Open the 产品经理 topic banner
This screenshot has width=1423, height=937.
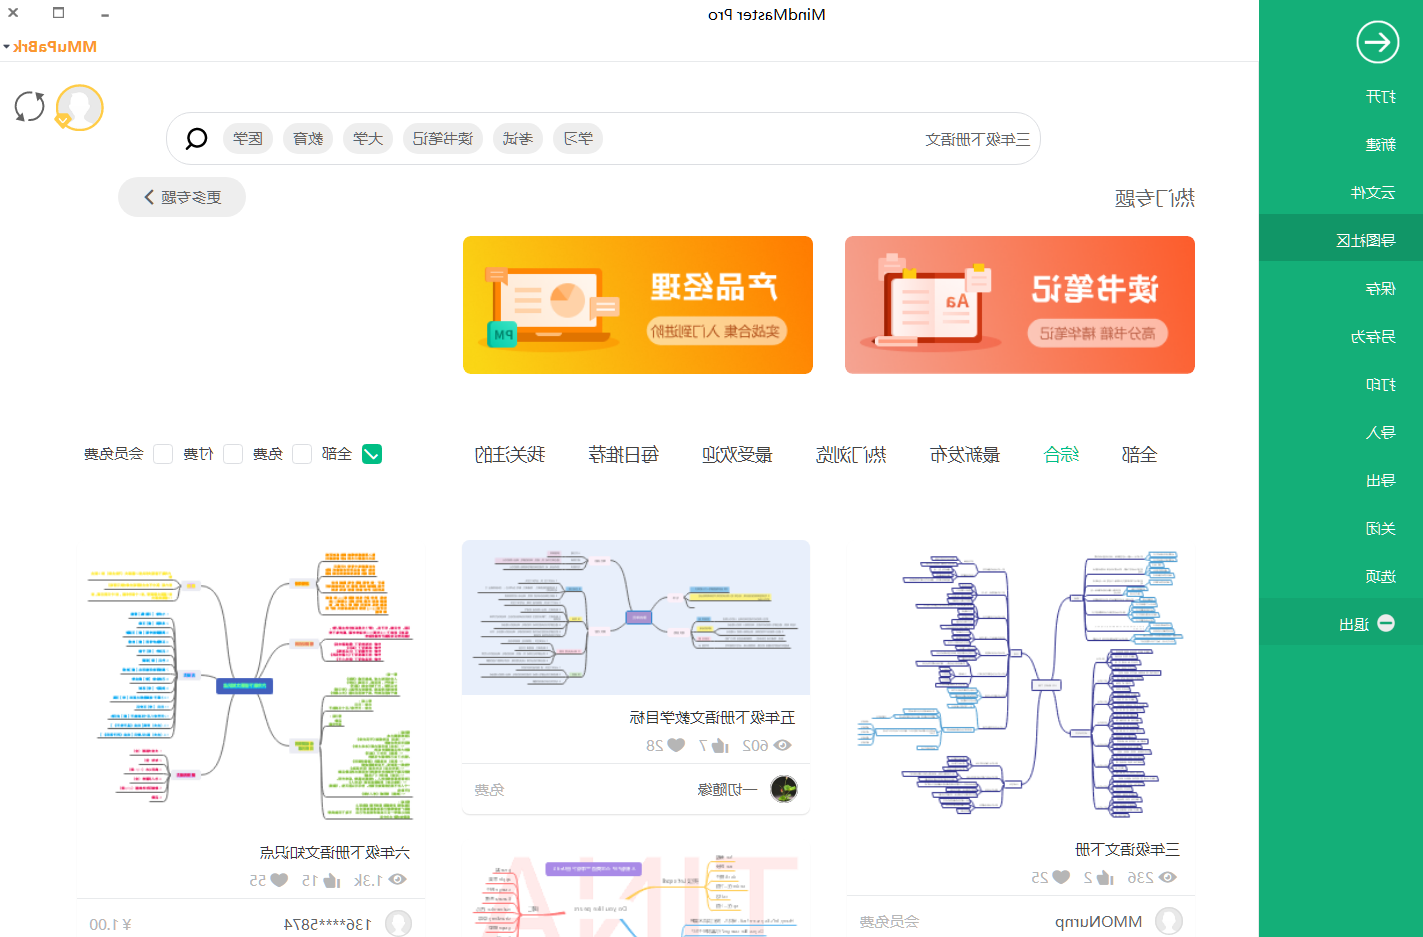tap(638, 305)
